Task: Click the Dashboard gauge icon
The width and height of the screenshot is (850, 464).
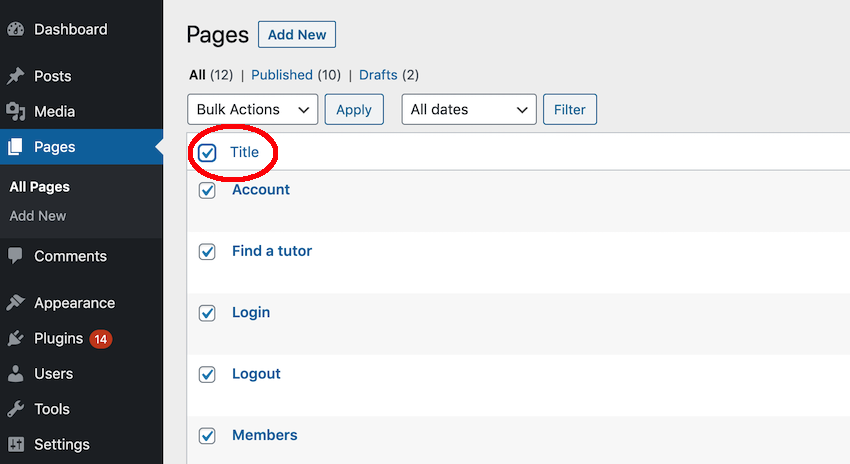Action: pyautogui.click(x=15, y=30)
